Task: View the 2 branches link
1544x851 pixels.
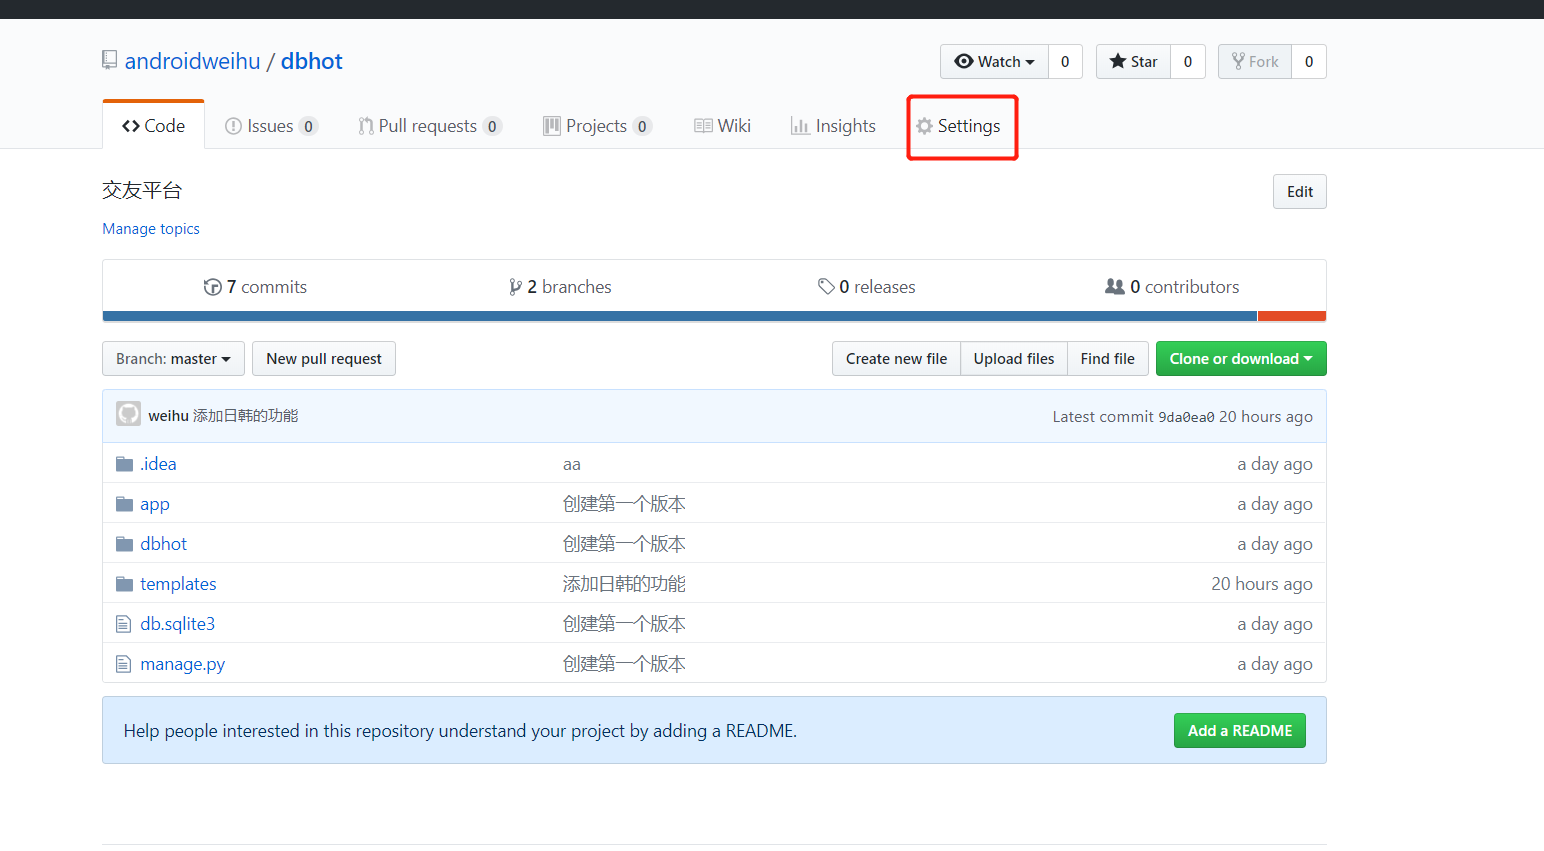Action: click(560, 287)
